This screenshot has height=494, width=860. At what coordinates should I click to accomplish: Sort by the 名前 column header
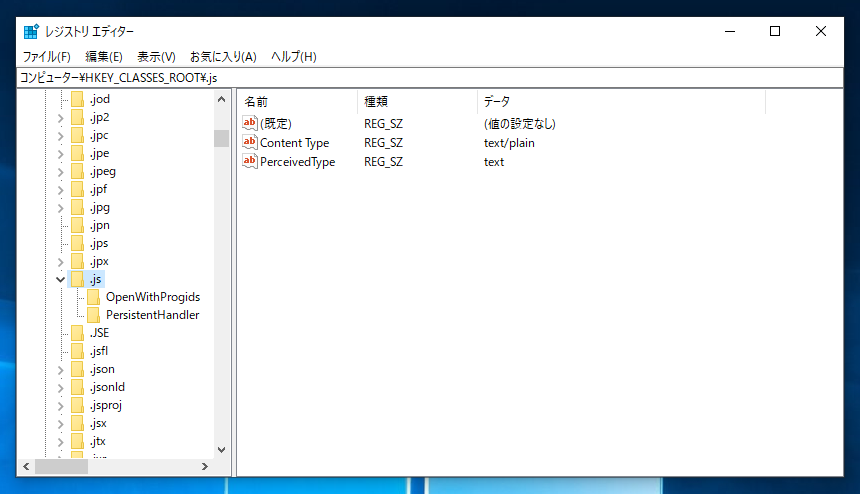[x=298, y=101]
